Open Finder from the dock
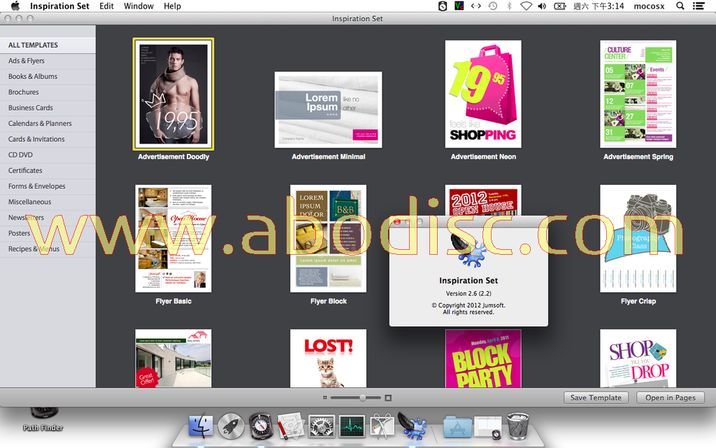The width and height of the screenshot is (716, 448). pyautogui.click(x=199, y=427)
